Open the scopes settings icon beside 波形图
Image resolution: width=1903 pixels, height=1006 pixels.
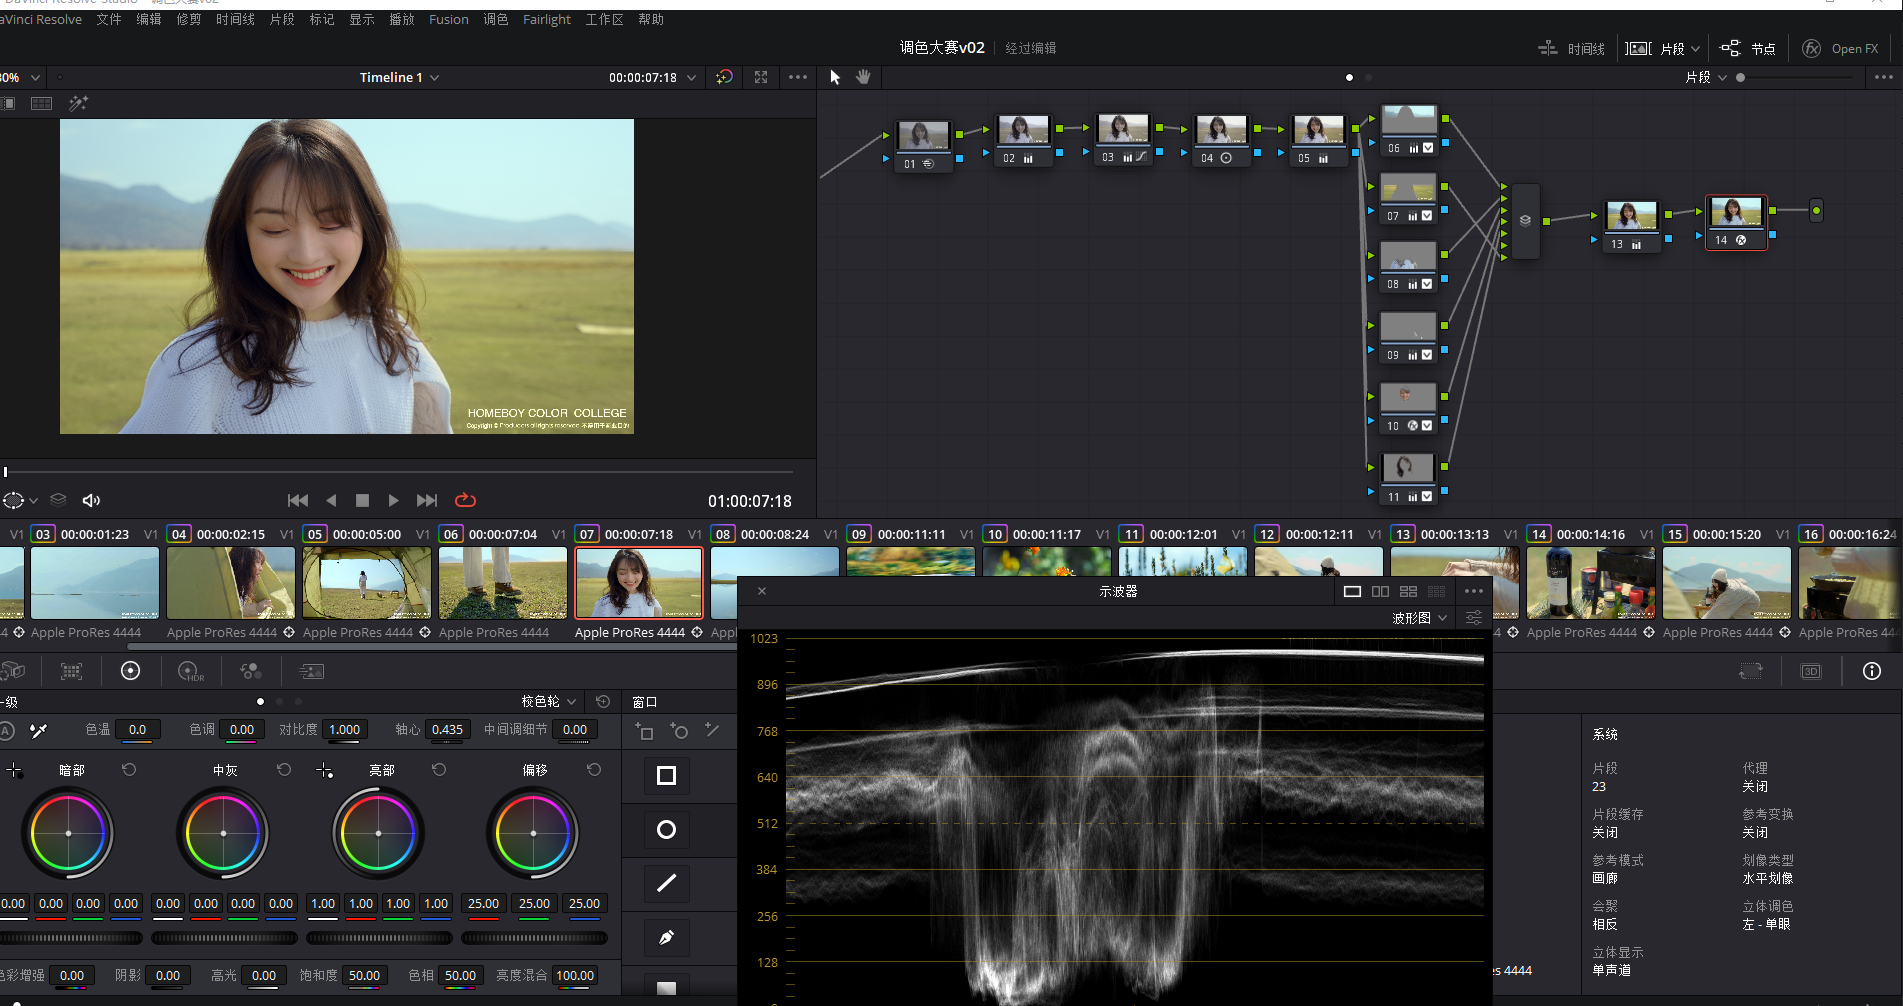(1473, 618)
